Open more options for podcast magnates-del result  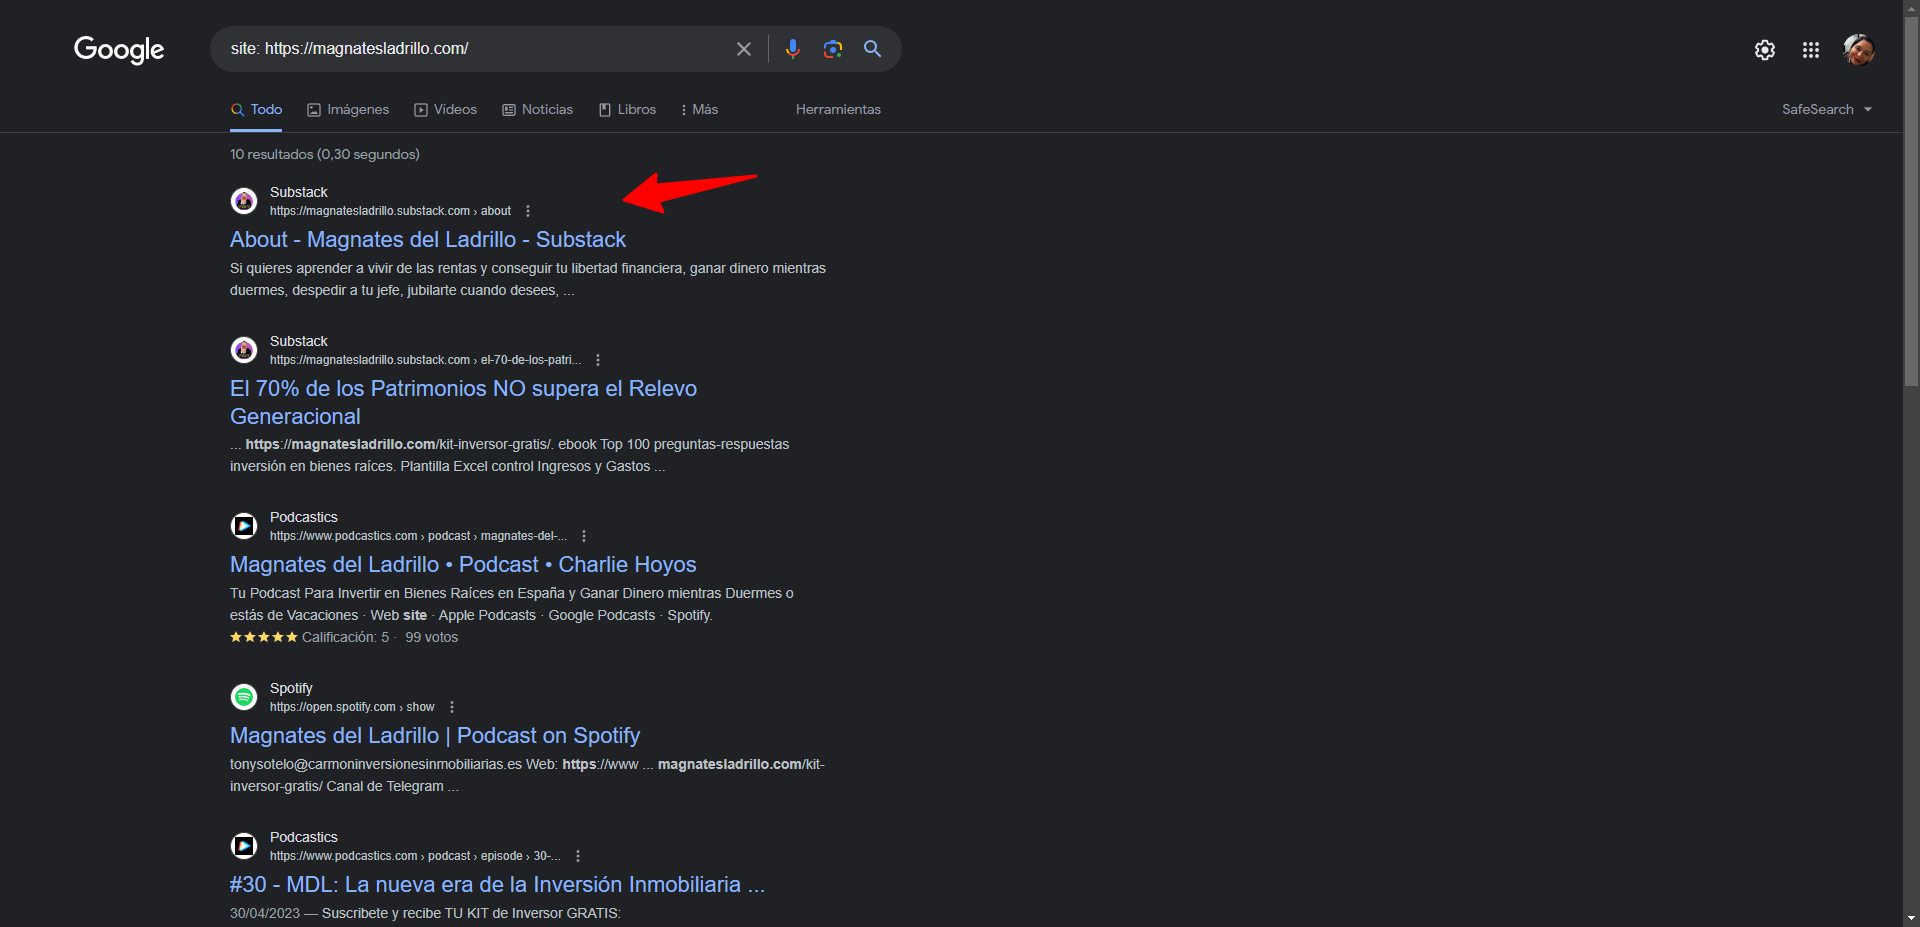[584, 536]
